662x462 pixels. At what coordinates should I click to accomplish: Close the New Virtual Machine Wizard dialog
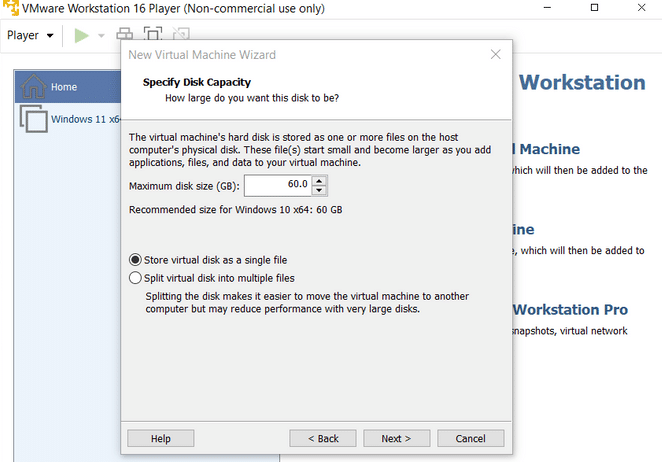click(x=495, y=54)
